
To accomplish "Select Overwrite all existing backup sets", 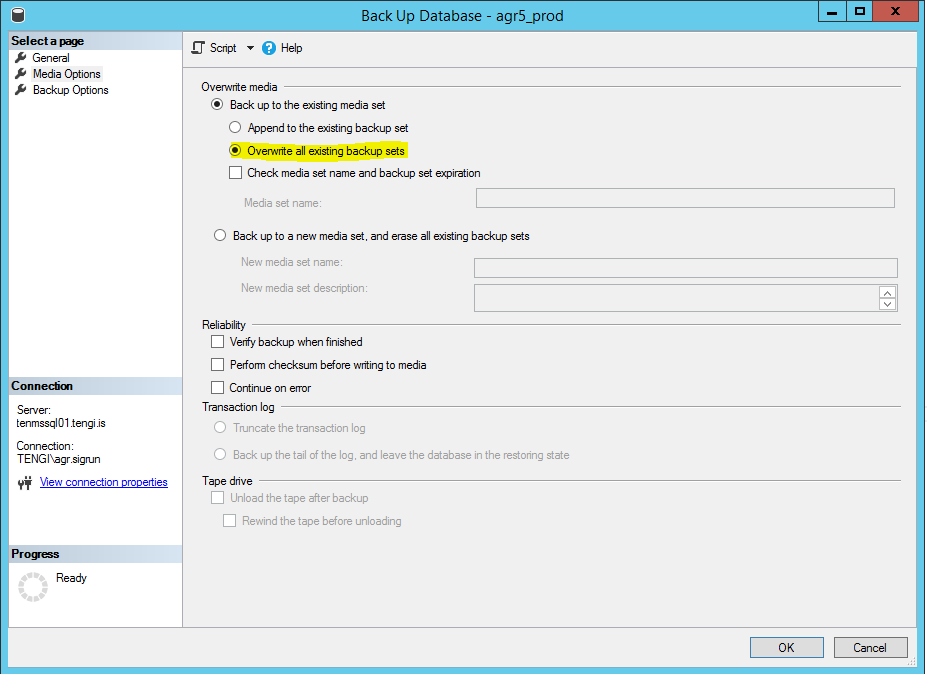I will pyautogui.click(x=235, y=150).
